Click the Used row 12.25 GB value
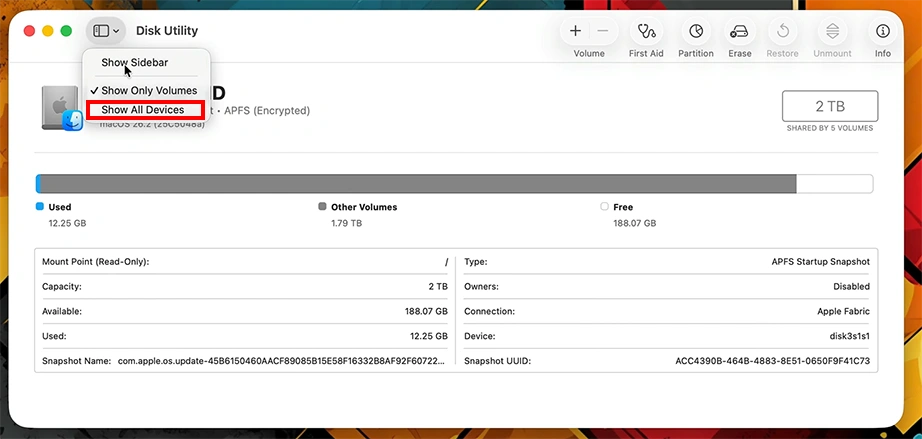The height and width of the screenshot is (439, 922). [x=429, y=336]
